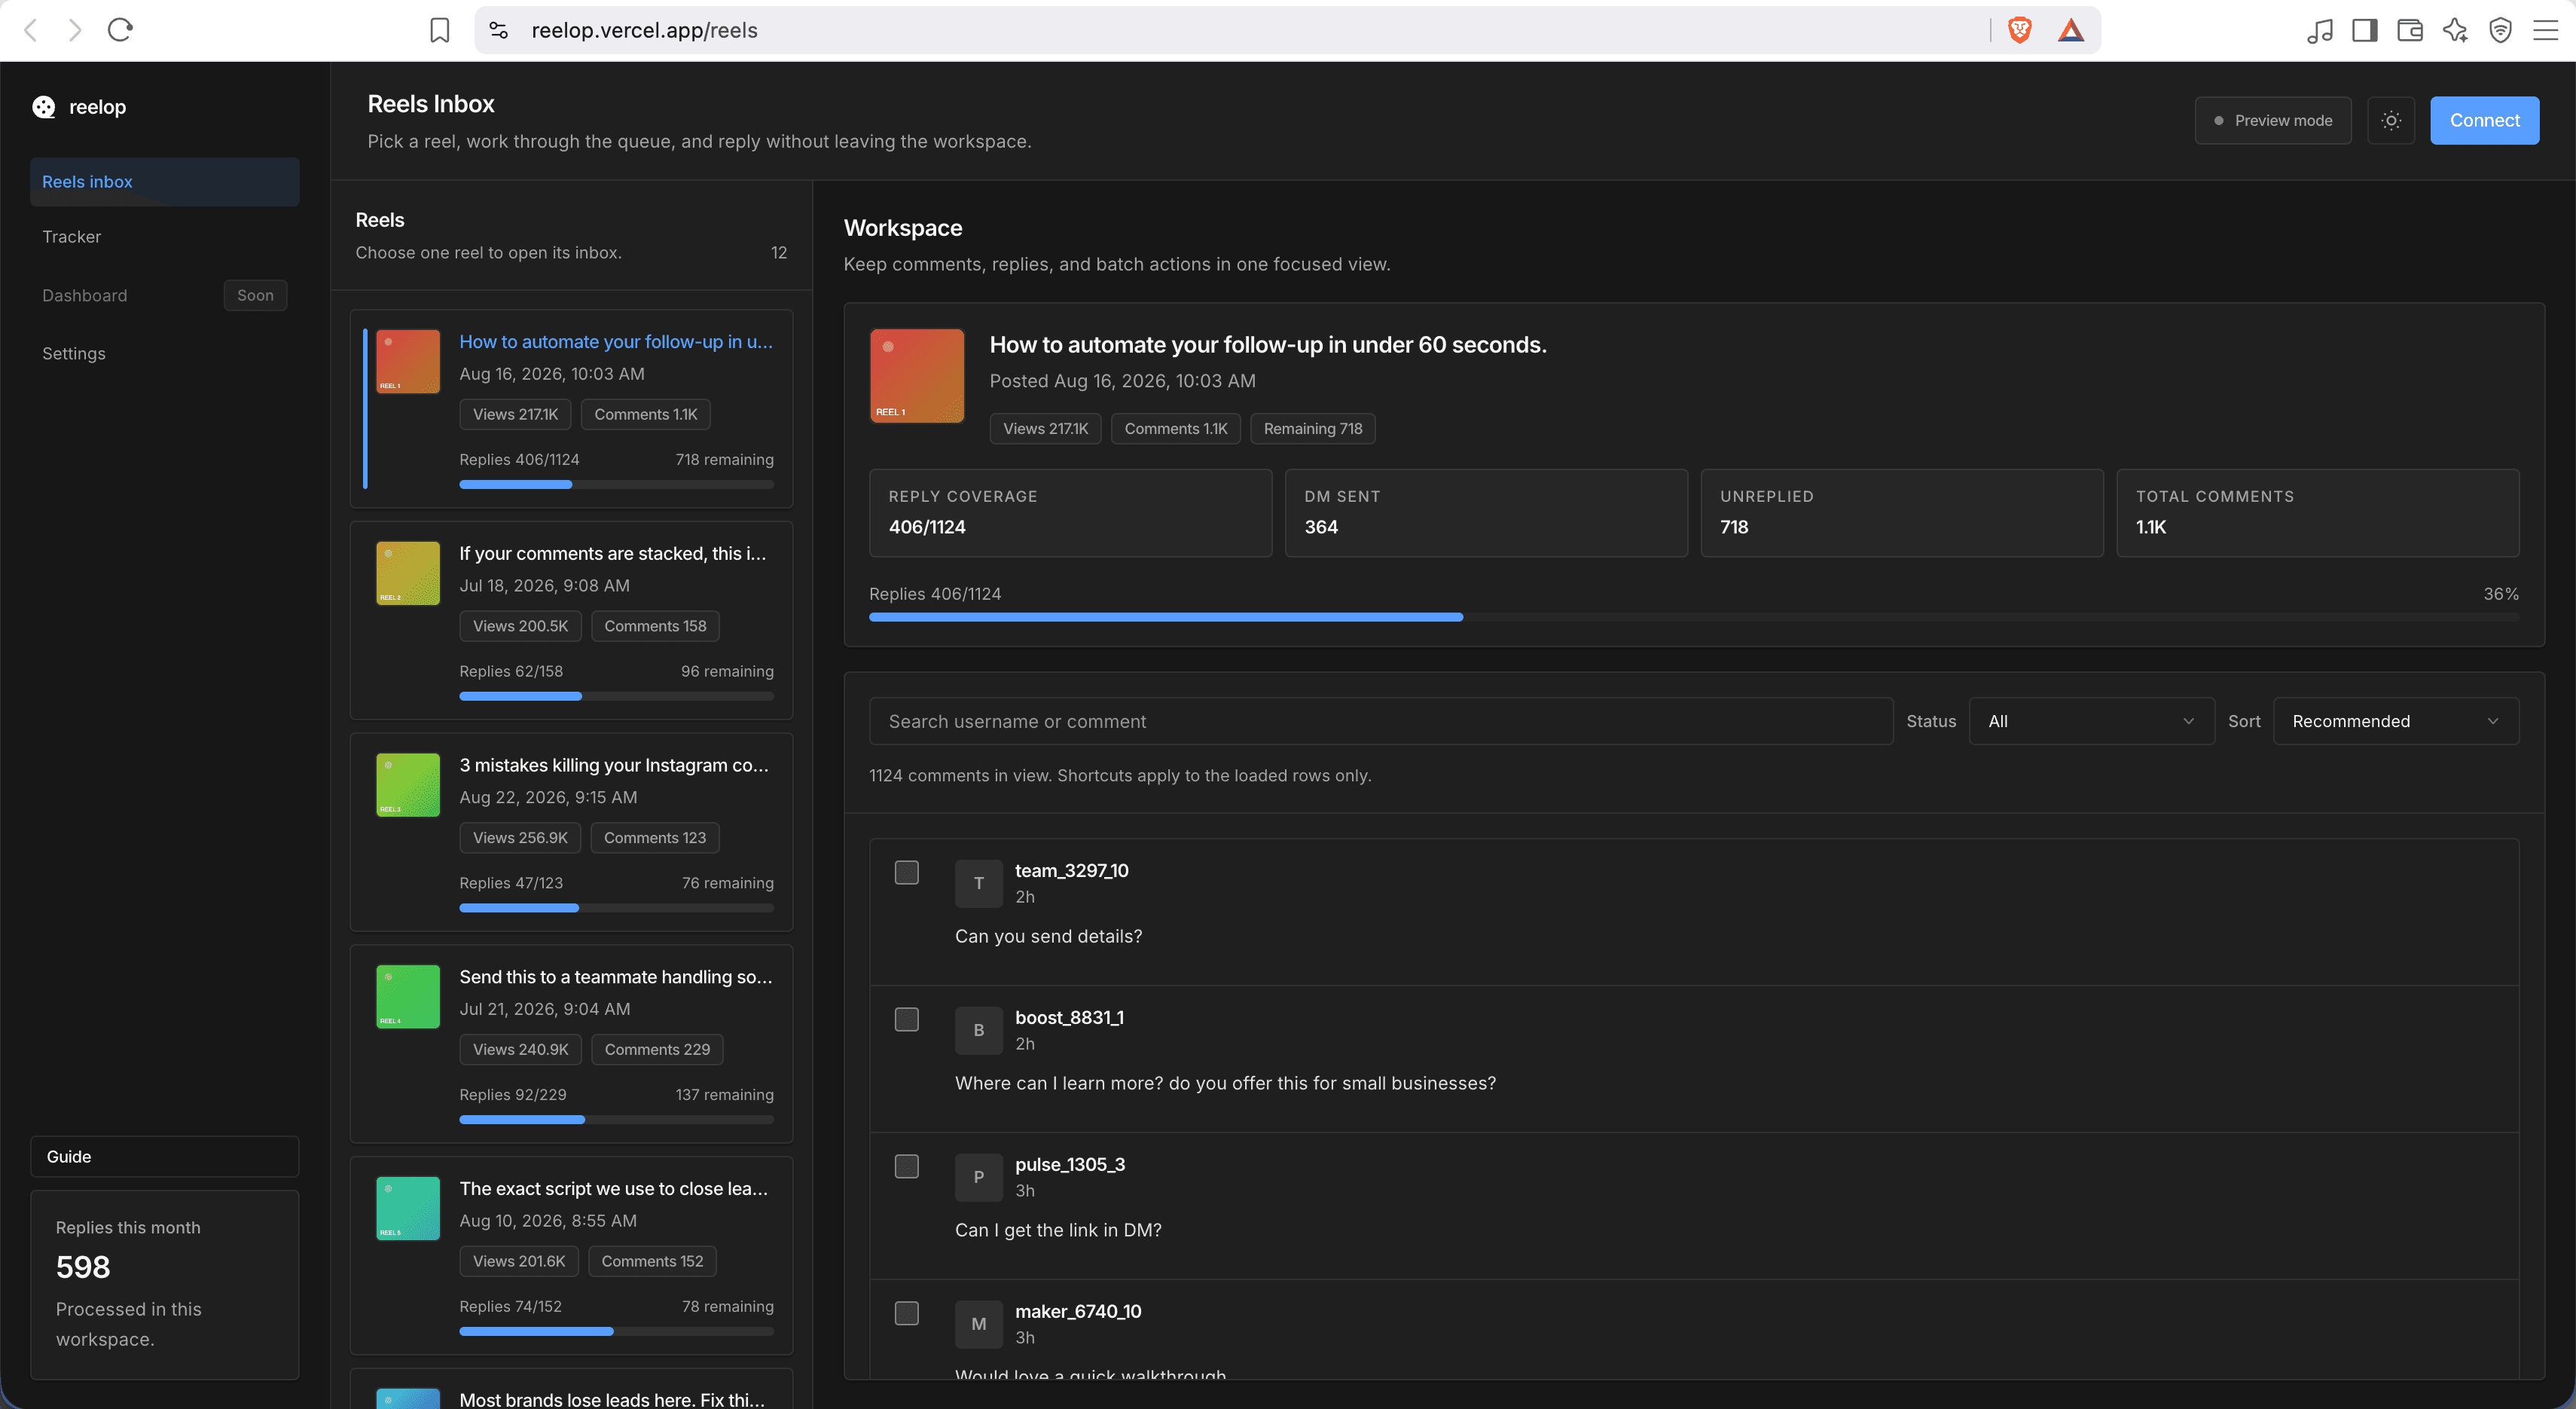
Task: Select the checkbox for boost_8831_1 comment
Action: pos(907,1019)
